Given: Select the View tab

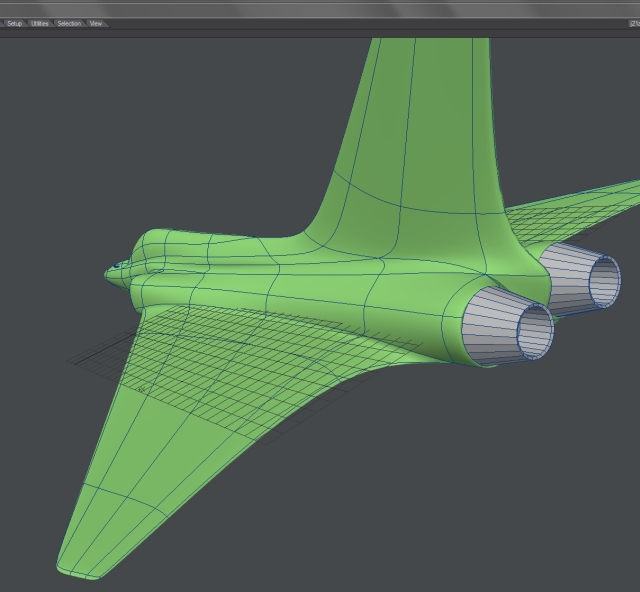Looking at the screenshot, I should point(96,23).
